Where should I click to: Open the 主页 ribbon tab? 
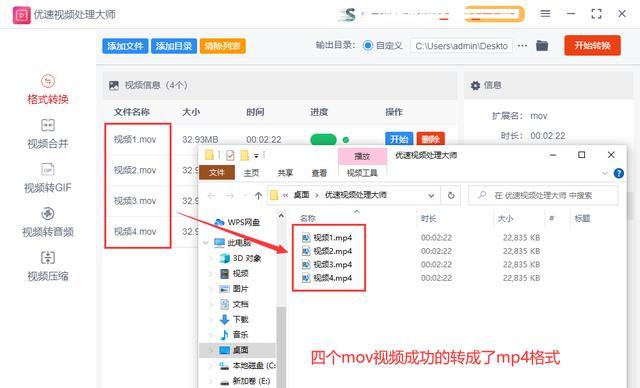pos(251,173)
